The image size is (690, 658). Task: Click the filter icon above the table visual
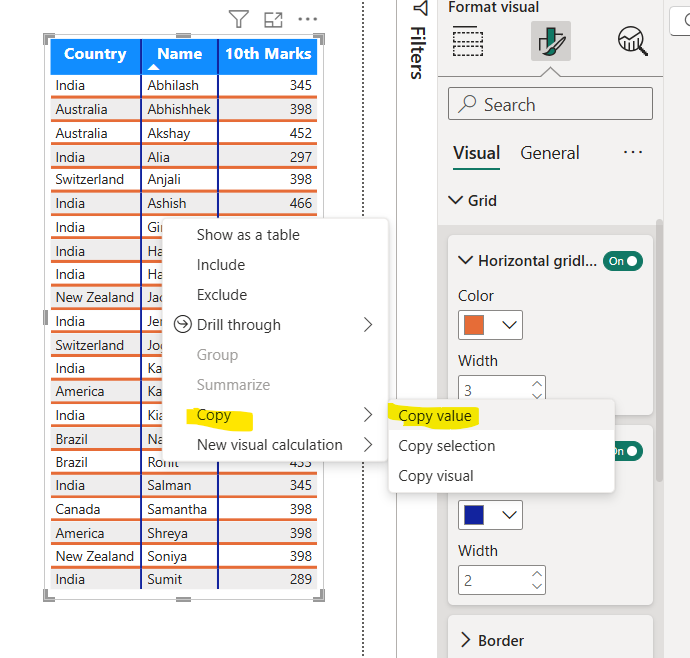(x=238, y=19)
